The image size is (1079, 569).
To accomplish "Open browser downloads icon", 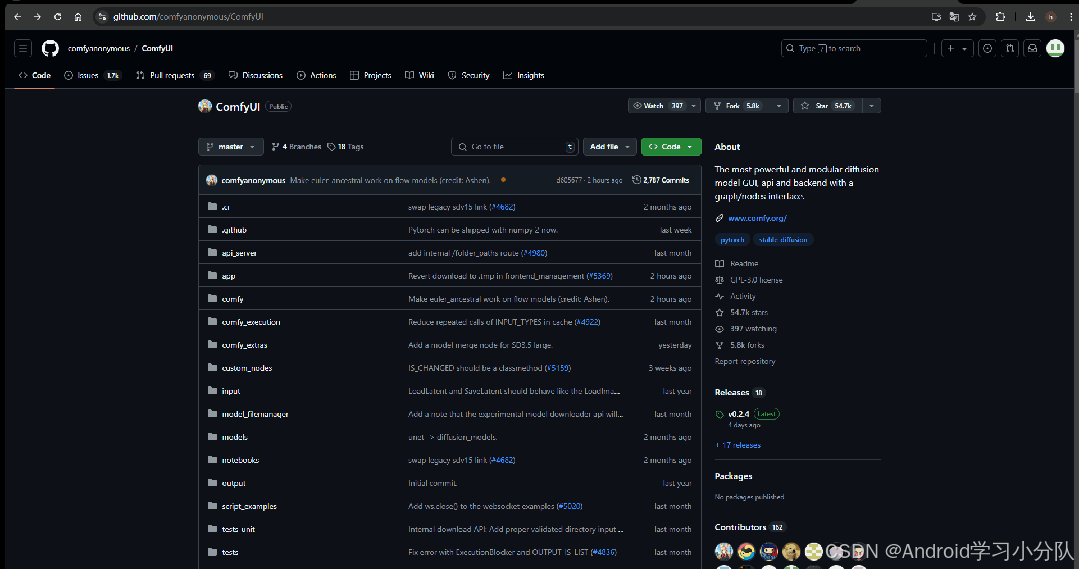I will 1030,17.
